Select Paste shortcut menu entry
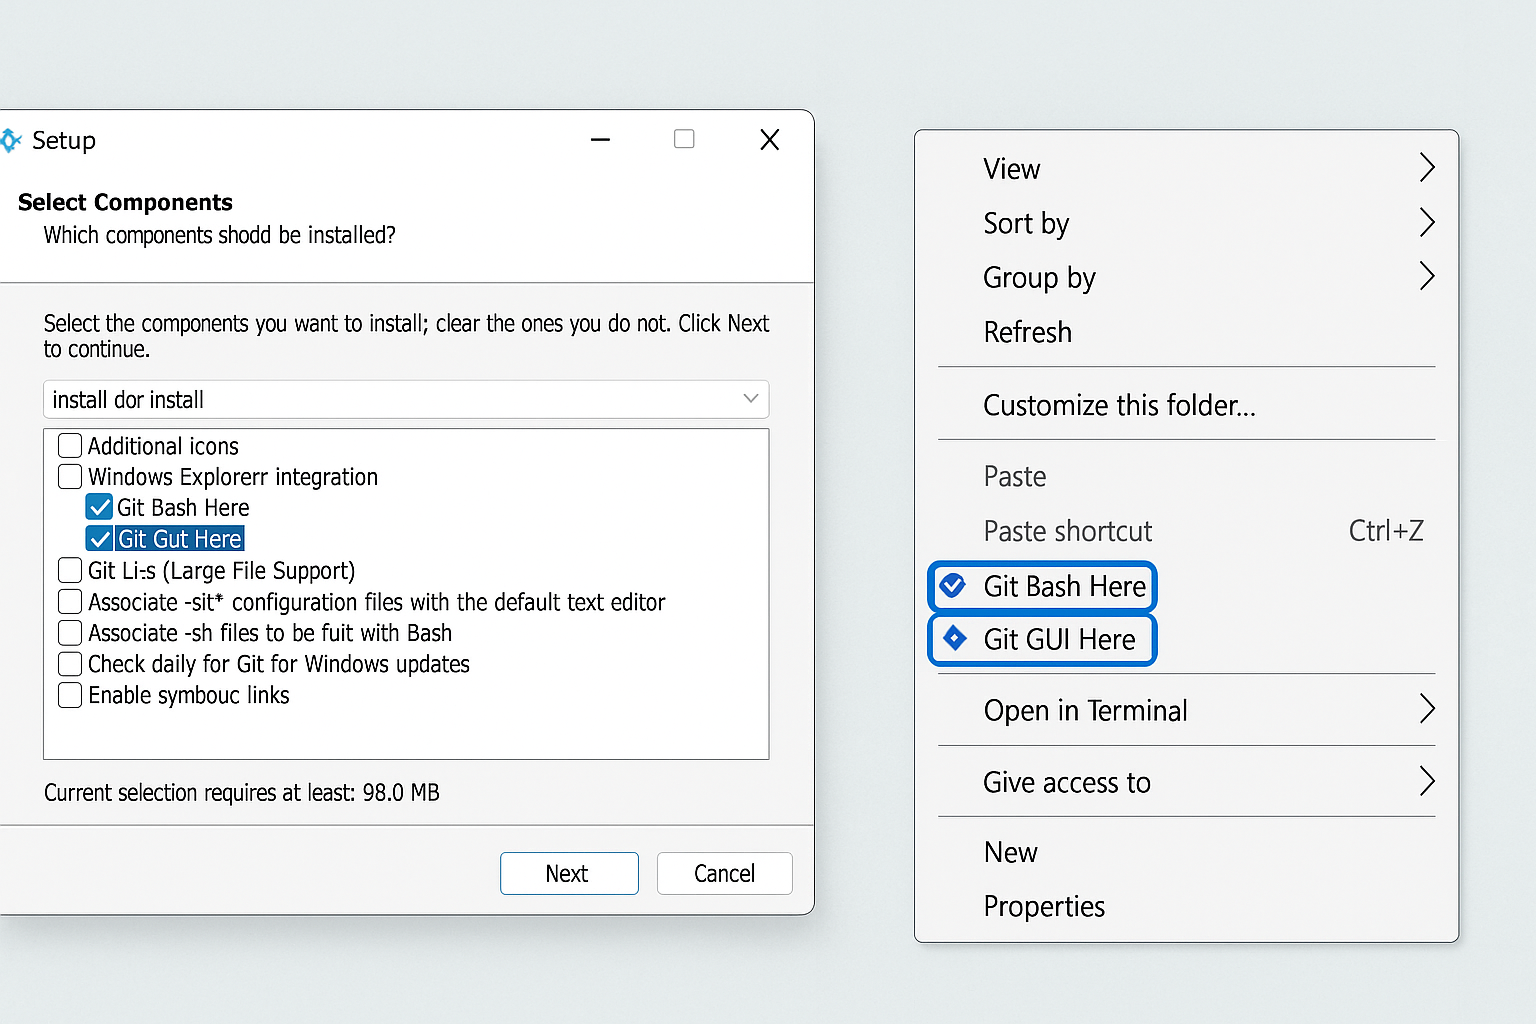This screenshot has width=1536, height=1024. point(1186,530)
